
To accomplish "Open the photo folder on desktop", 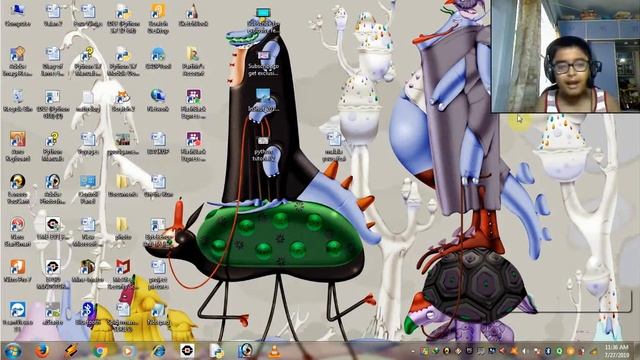I will (x=123, y=229).
